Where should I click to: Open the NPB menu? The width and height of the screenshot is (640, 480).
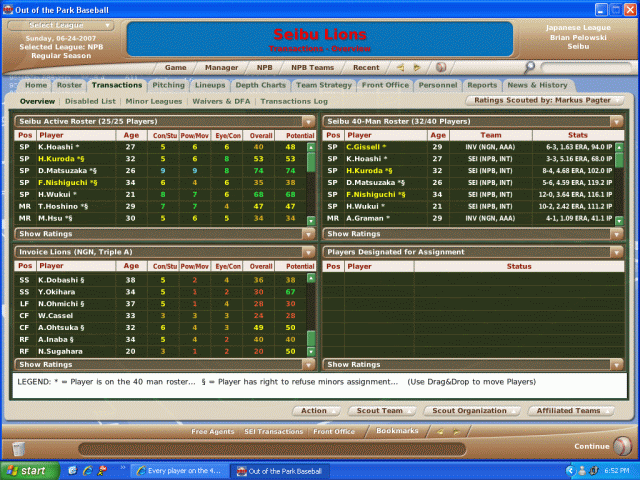click(264, 68)
